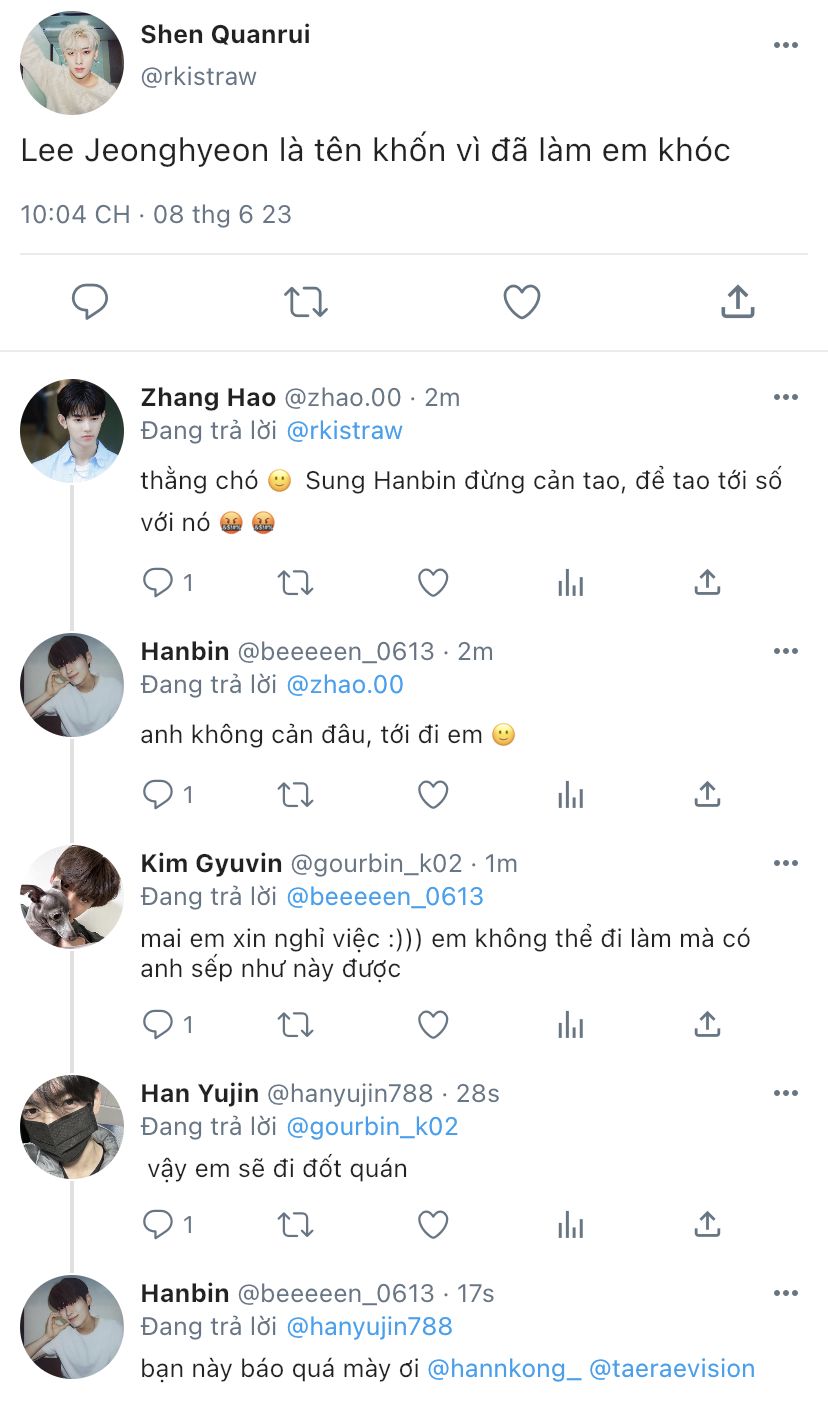This screenshot has height=1405, width=828.
Task: Reply to Shen Quanrui's main tweet
Action: [x=90, y=301]
